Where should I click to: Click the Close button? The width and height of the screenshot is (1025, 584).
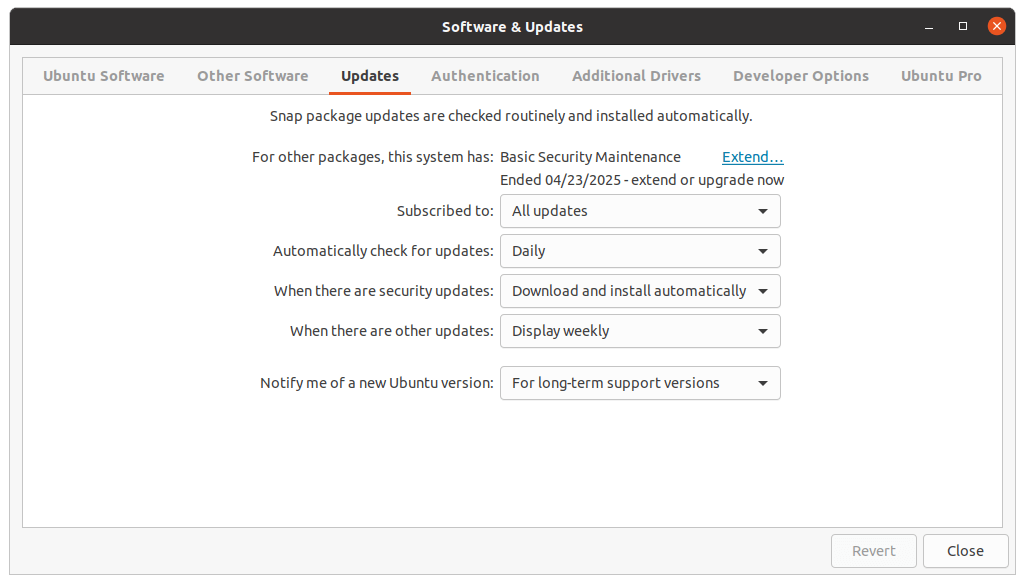click(x=964, y=551)
